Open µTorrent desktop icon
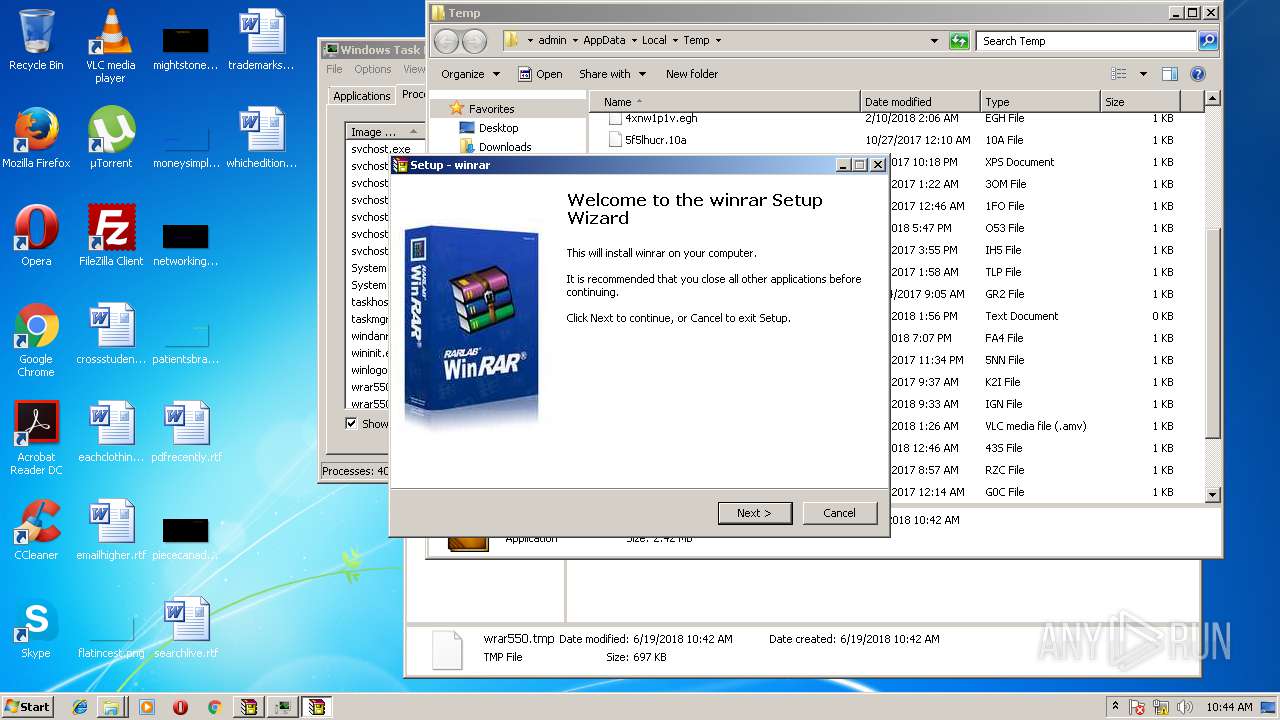 coord(110,139)
